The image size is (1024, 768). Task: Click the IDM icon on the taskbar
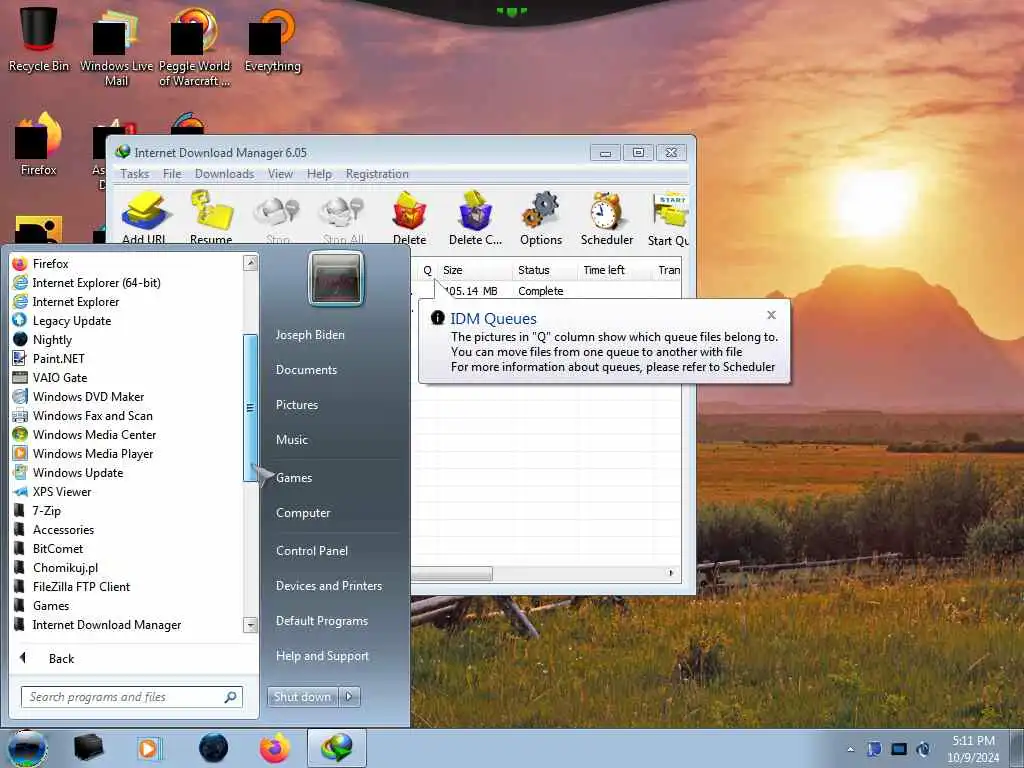[336, 748]
